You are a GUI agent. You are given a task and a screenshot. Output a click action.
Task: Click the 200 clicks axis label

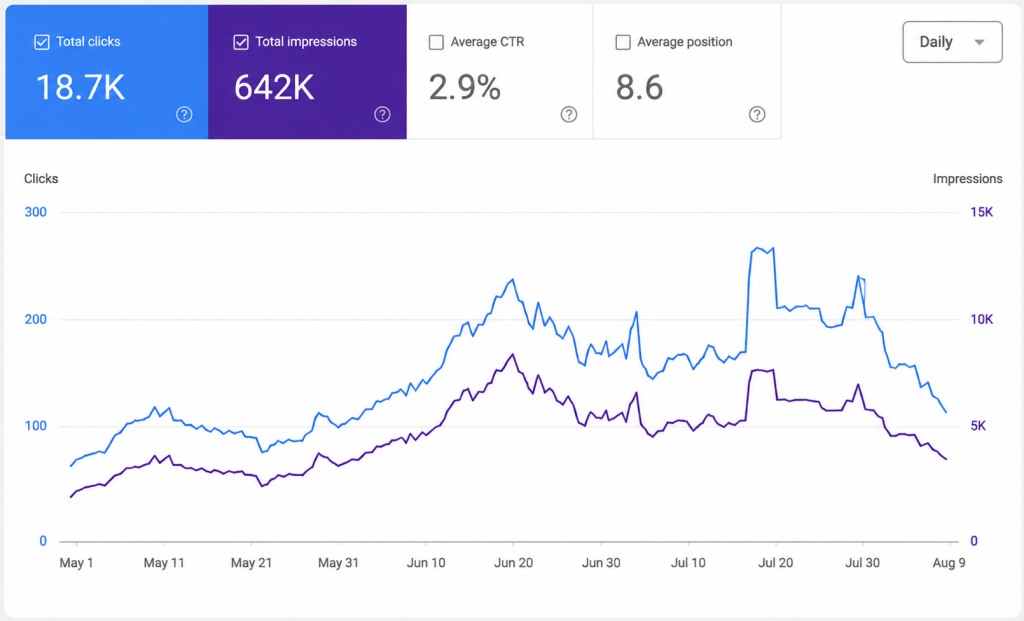[35, 319]
